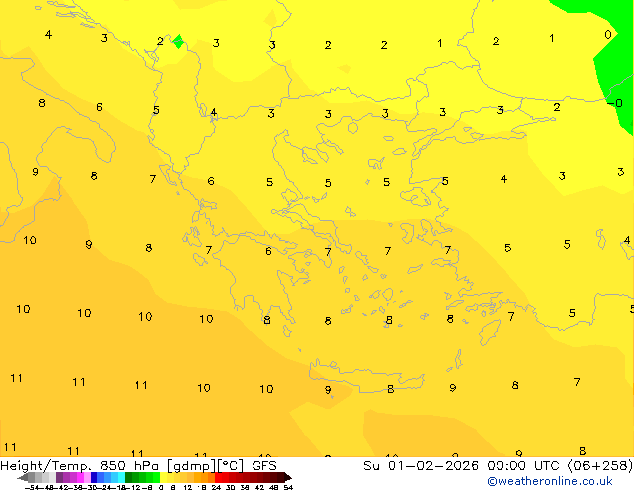Image resolution: width=634 pixels, height=490 pixels.
Task: Click the darkest green swatch in the scale
Action: pyautogui.click(x=128, y=477)
